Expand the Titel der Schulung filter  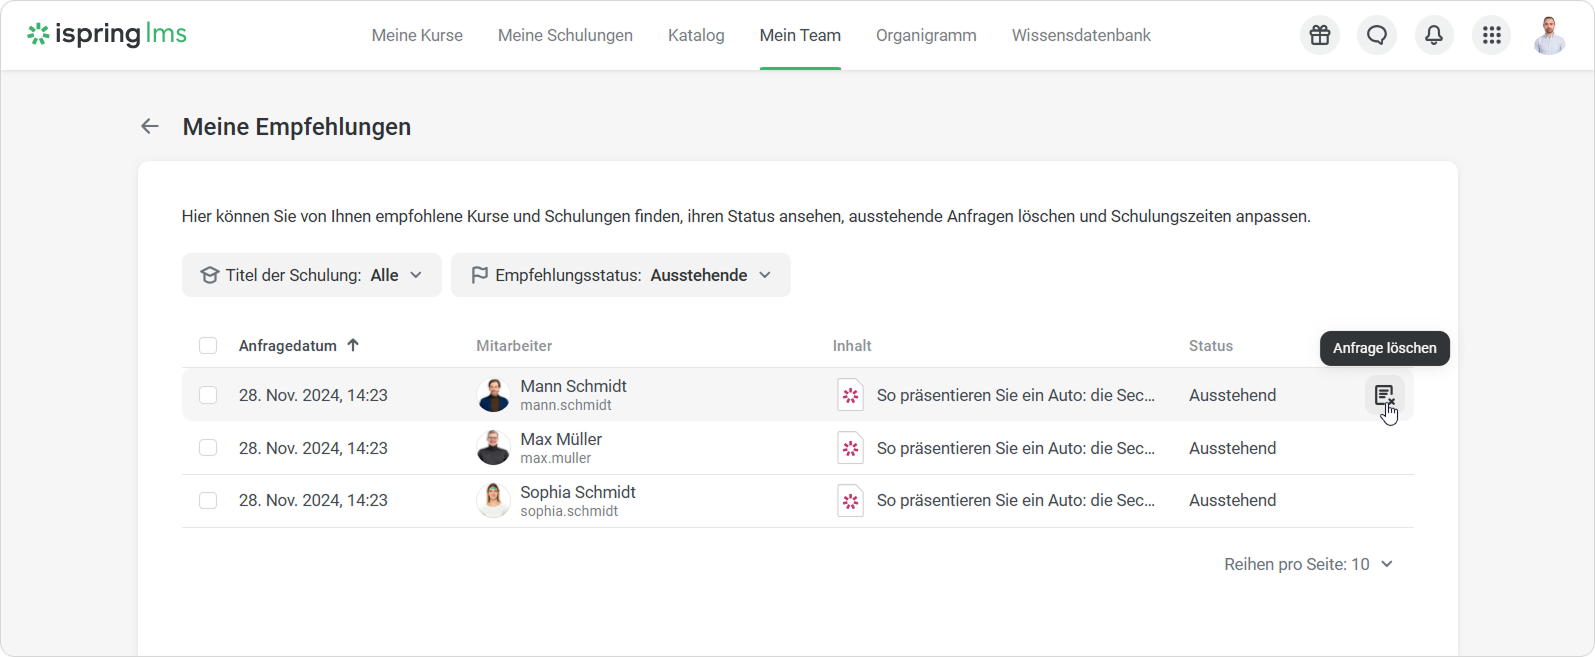[311, 275]
